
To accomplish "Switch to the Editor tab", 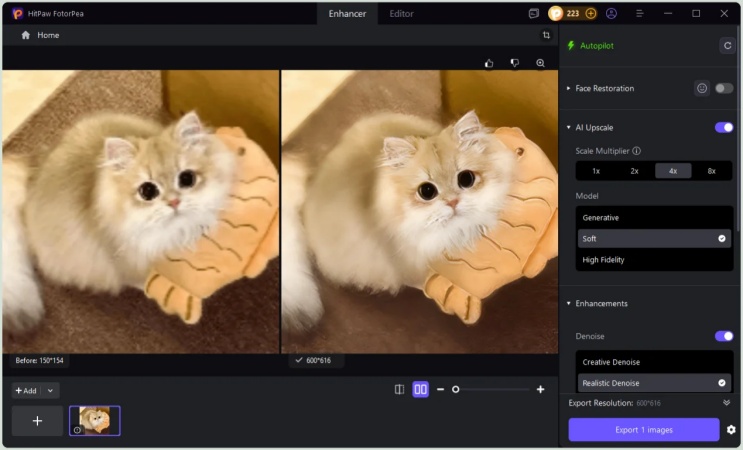I will (401, 14).
